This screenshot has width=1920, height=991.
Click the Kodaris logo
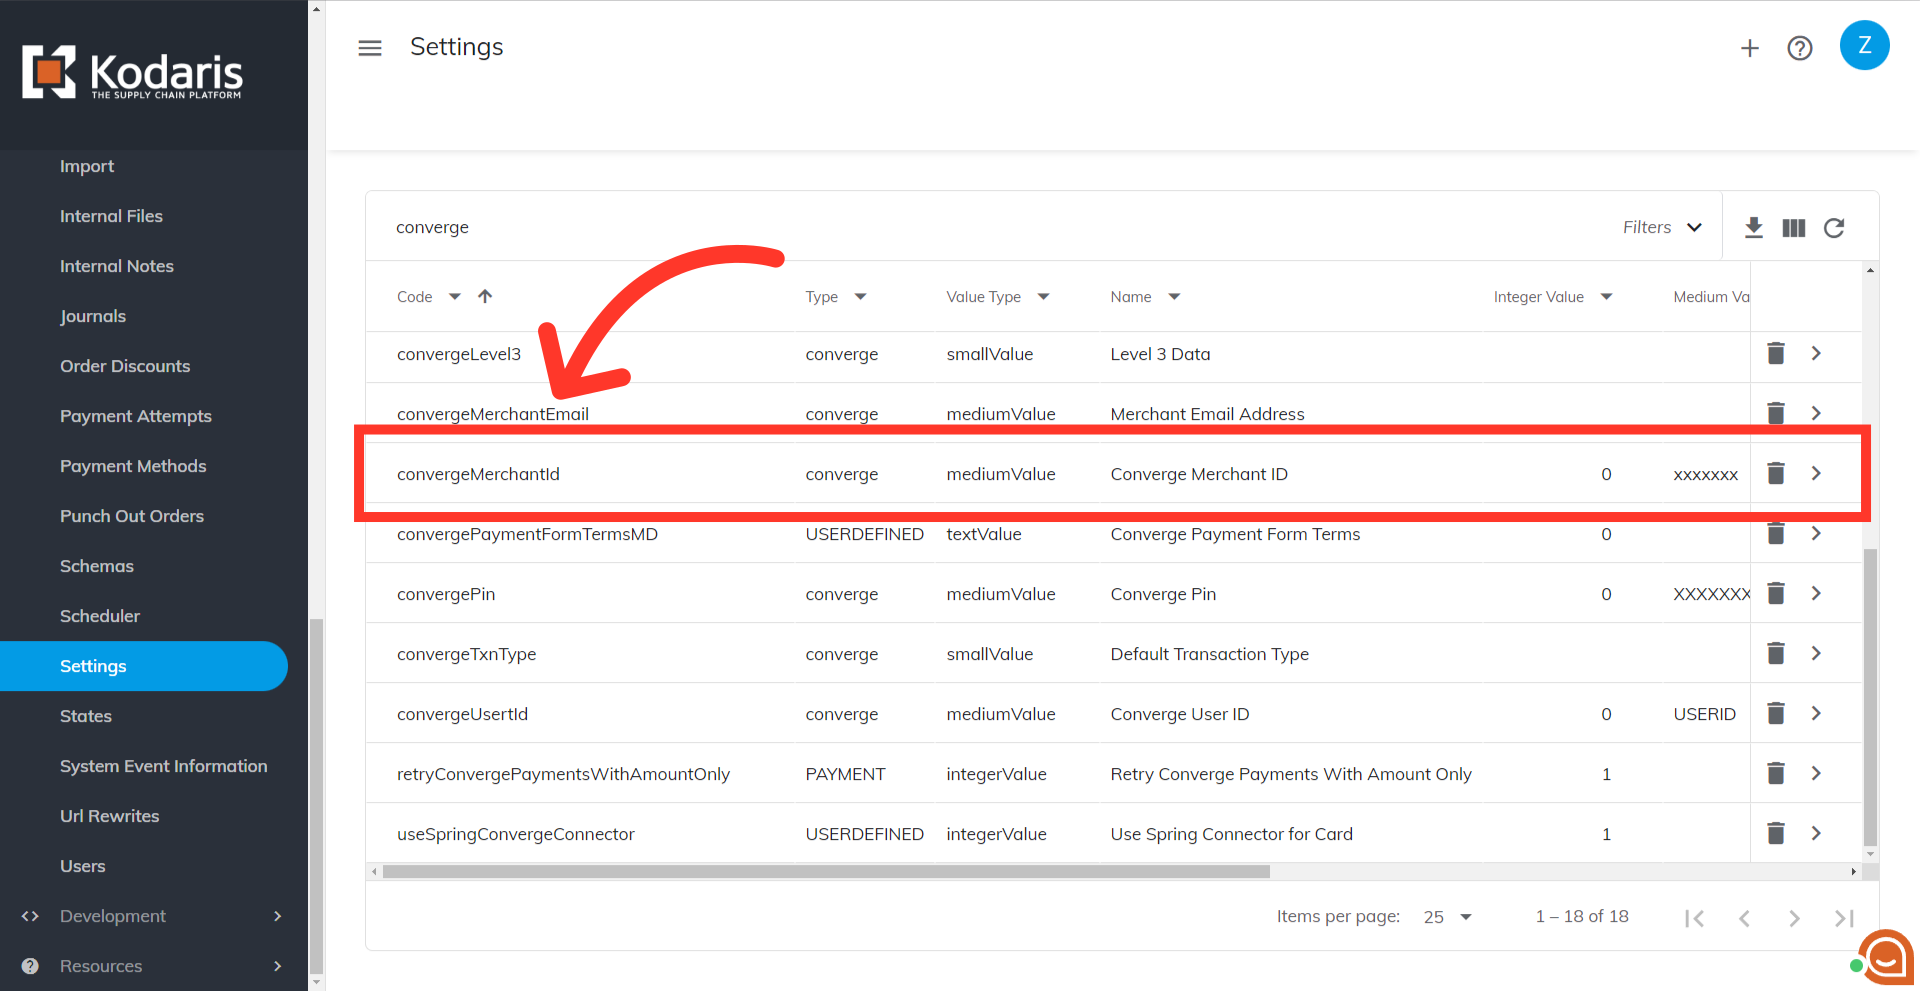(132, 72)
